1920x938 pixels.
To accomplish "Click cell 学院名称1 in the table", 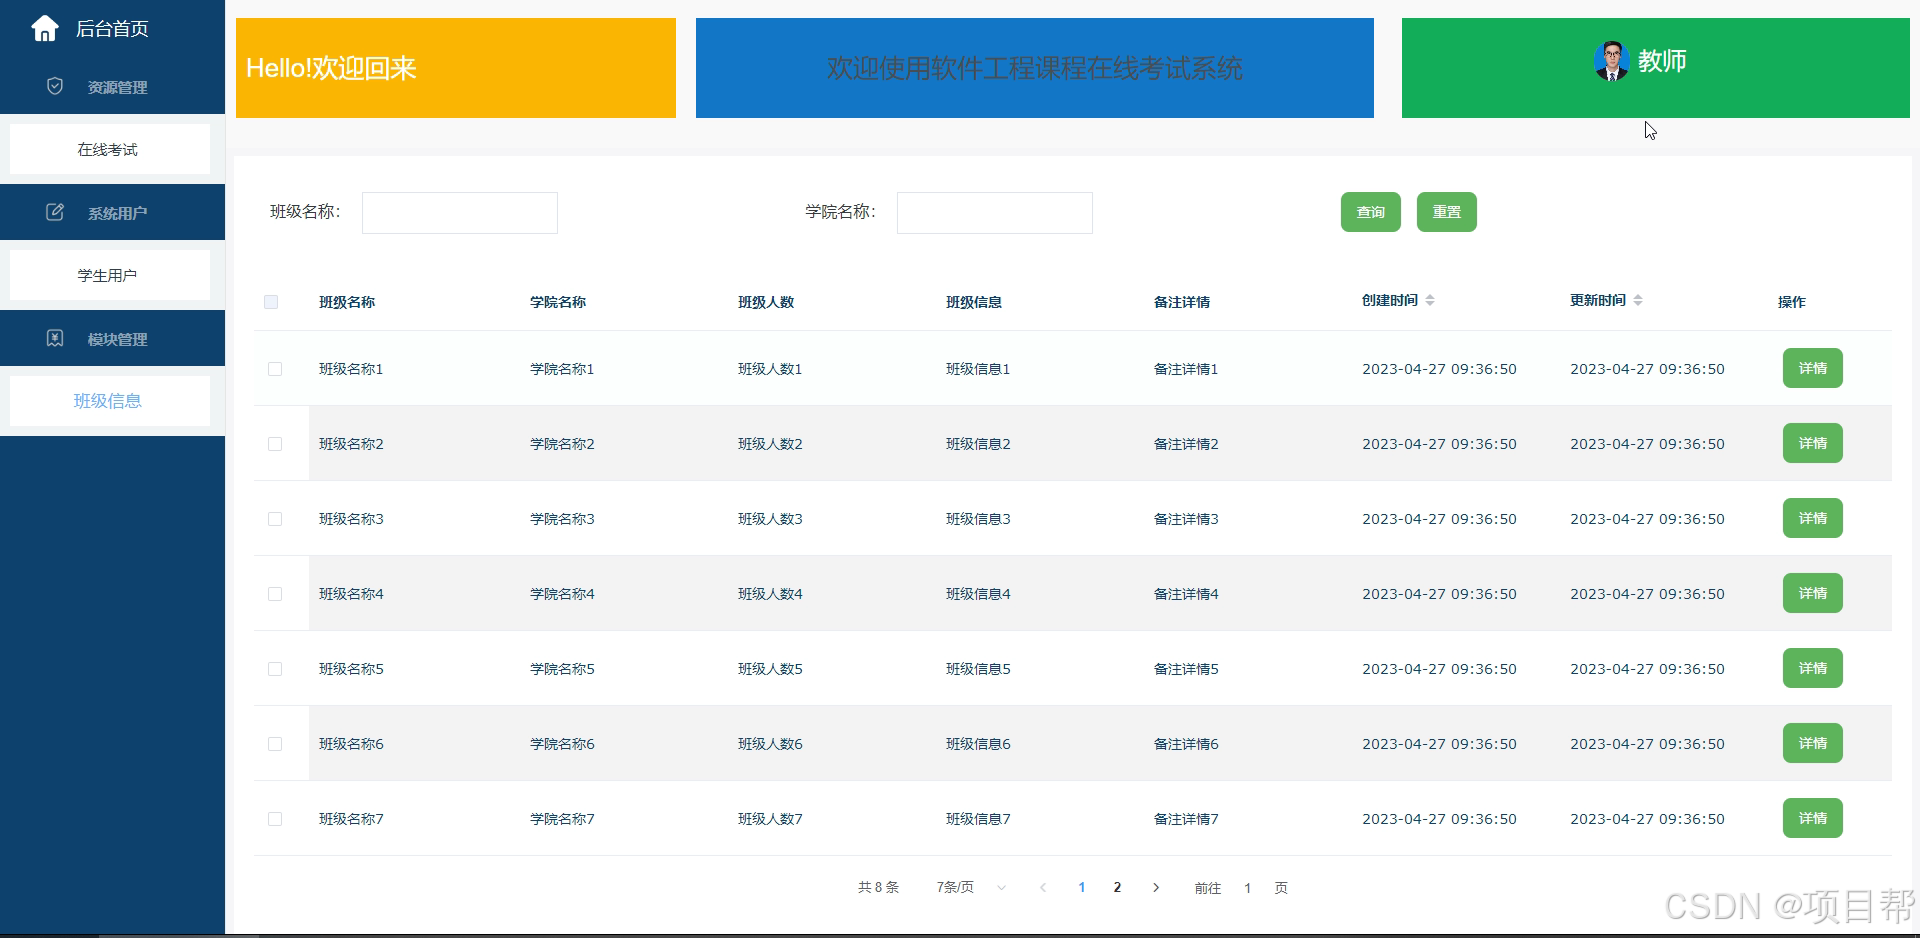I will point(562,369).
